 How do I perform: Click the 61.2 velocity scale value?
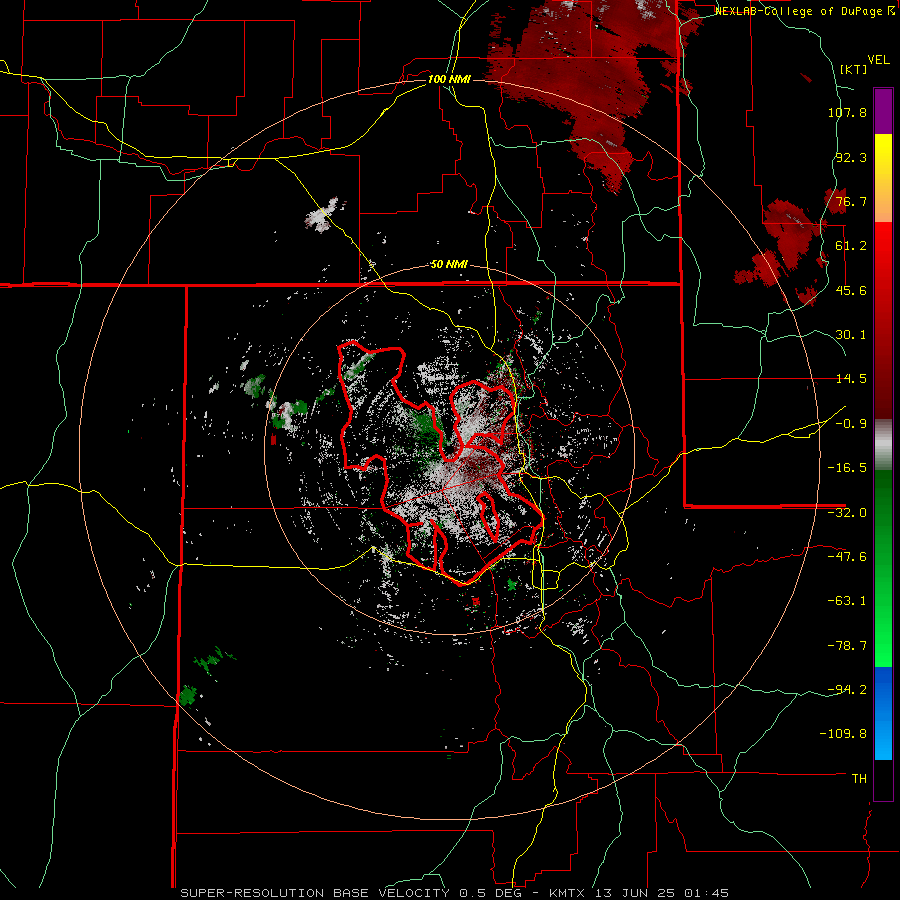851,246
